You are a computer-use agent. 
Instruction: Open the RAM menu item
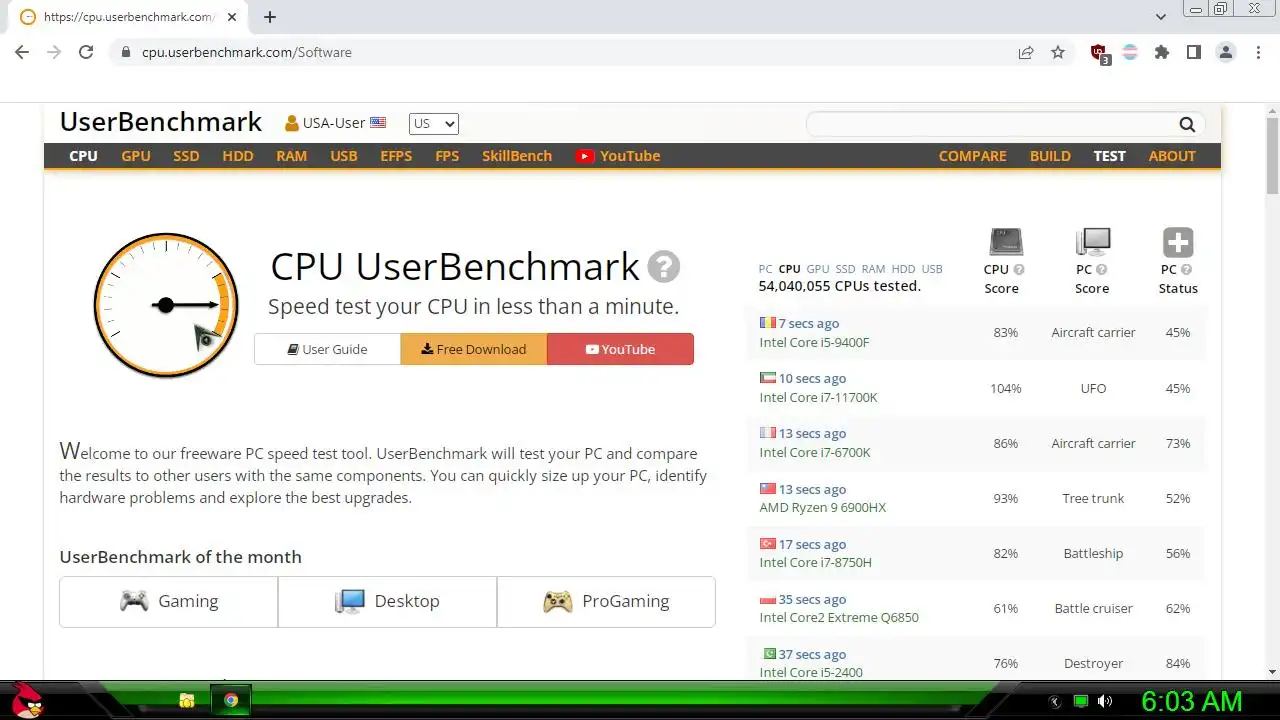[292, 156]
